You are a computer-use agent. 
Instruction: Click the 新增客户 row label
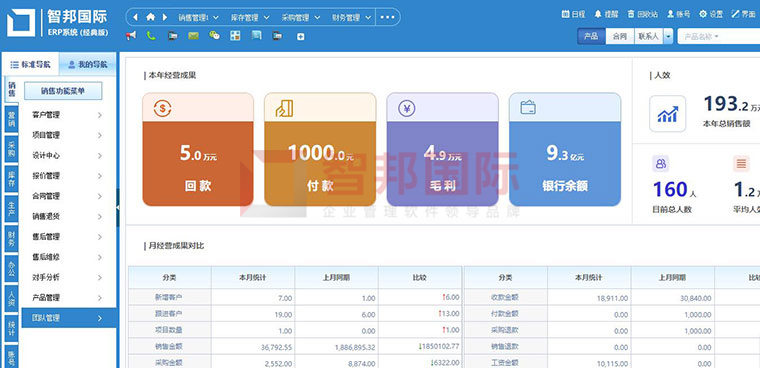click(170, 298)
